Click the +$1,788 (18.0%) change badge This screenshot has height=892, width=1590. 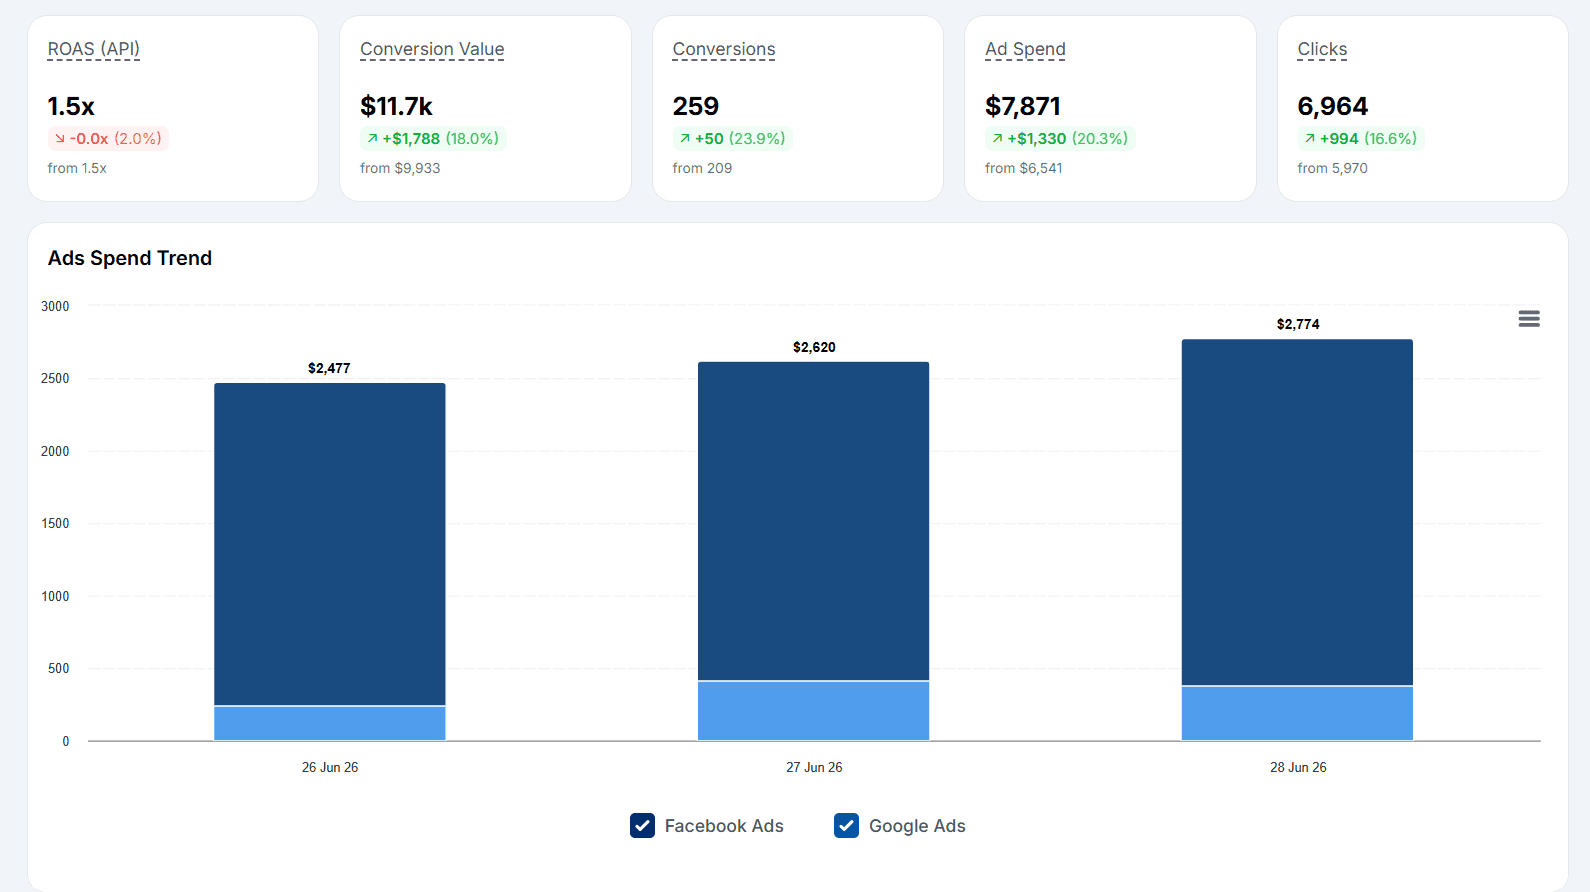pos(433,138)
